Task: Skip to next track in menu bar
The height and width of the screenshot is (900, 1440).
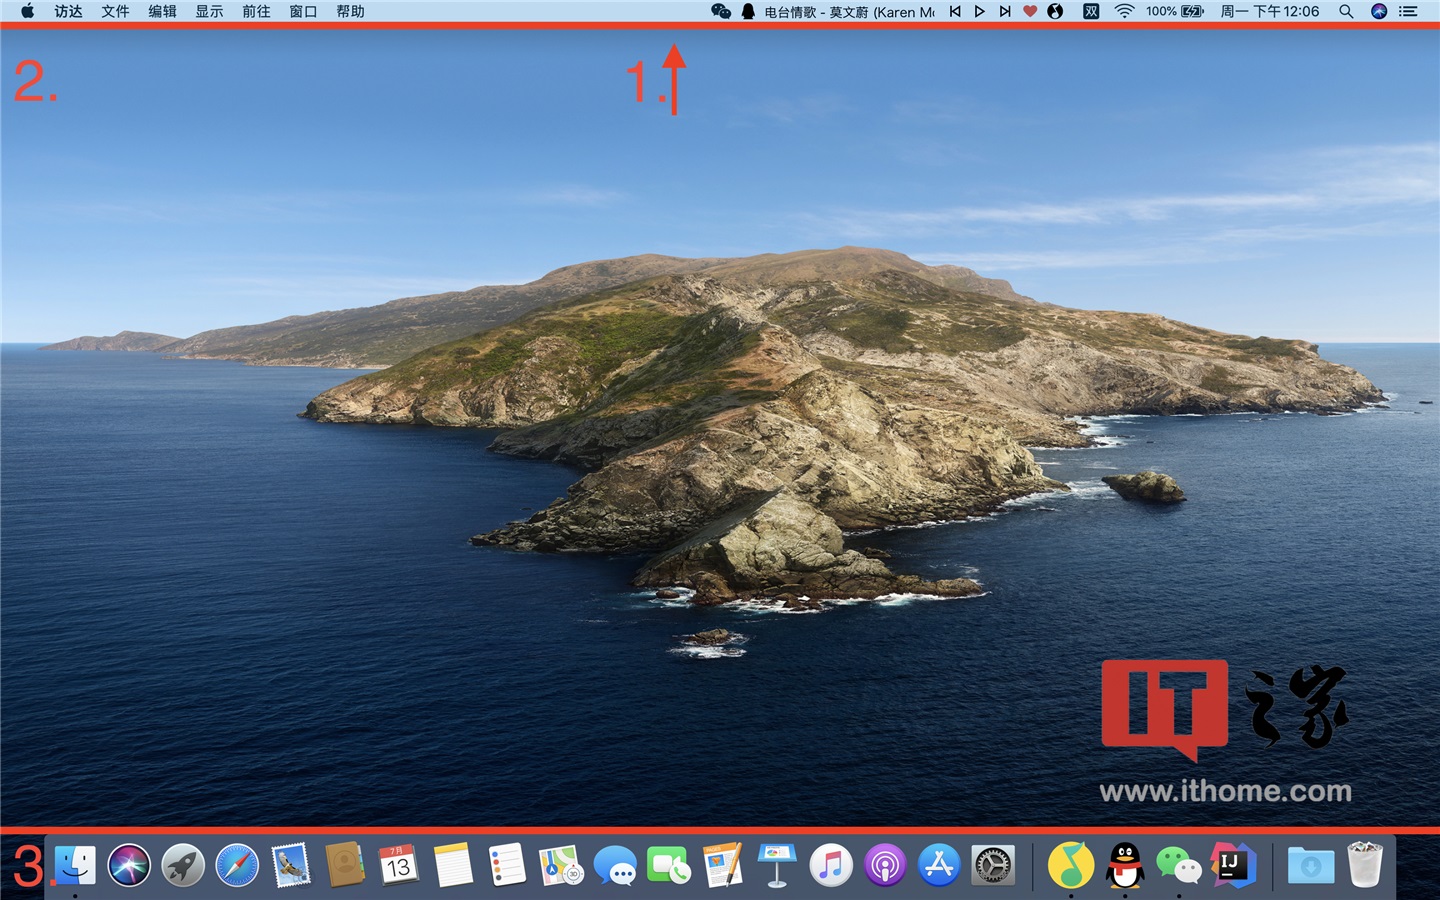Action: point(1005,12)
